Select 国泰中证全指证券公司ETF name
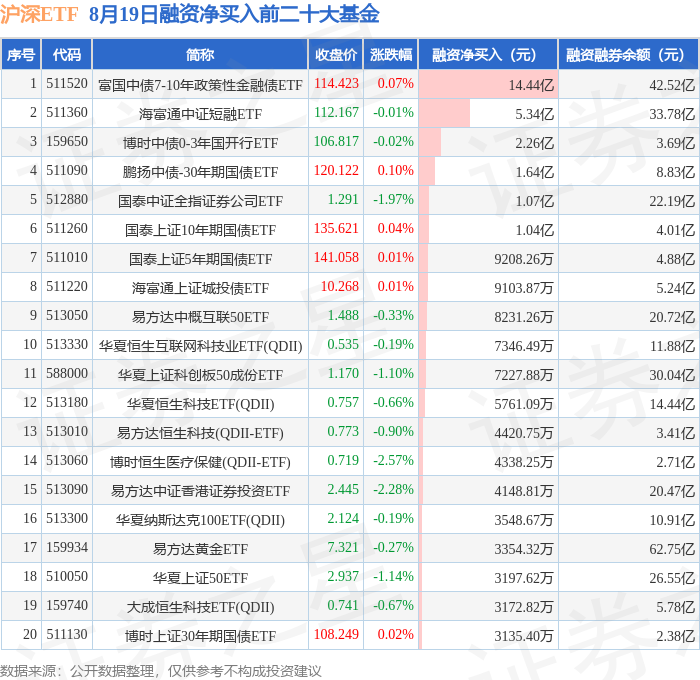Viewport: 700px width, 680px height. point(200,201)
